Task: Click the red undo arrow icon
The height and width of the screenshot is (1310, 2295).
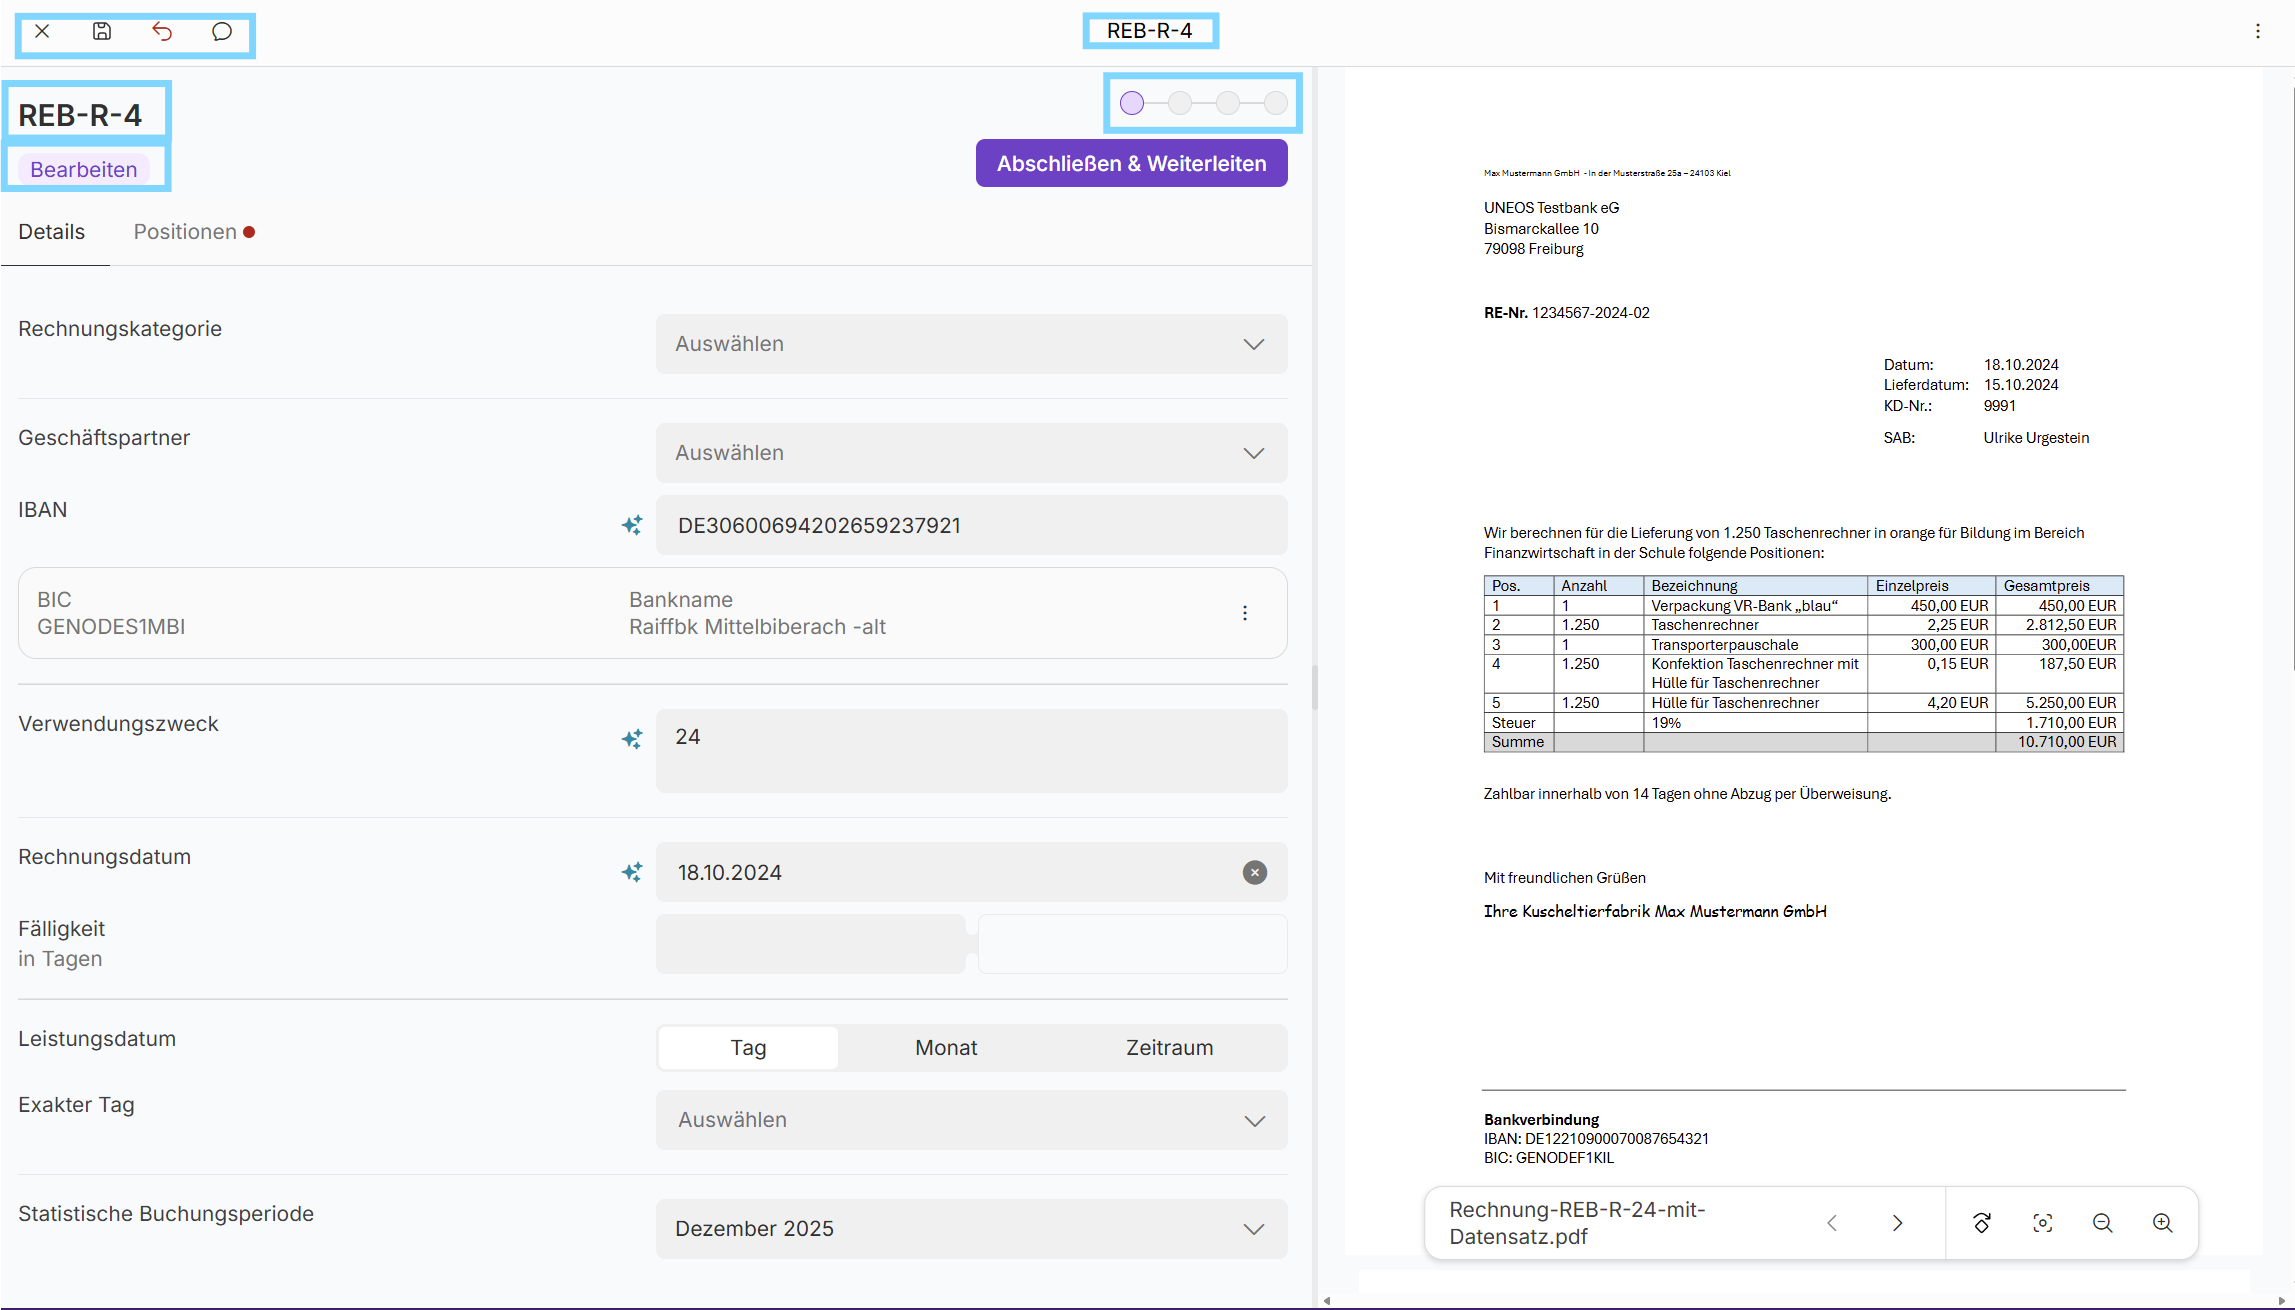Action: 162,32
